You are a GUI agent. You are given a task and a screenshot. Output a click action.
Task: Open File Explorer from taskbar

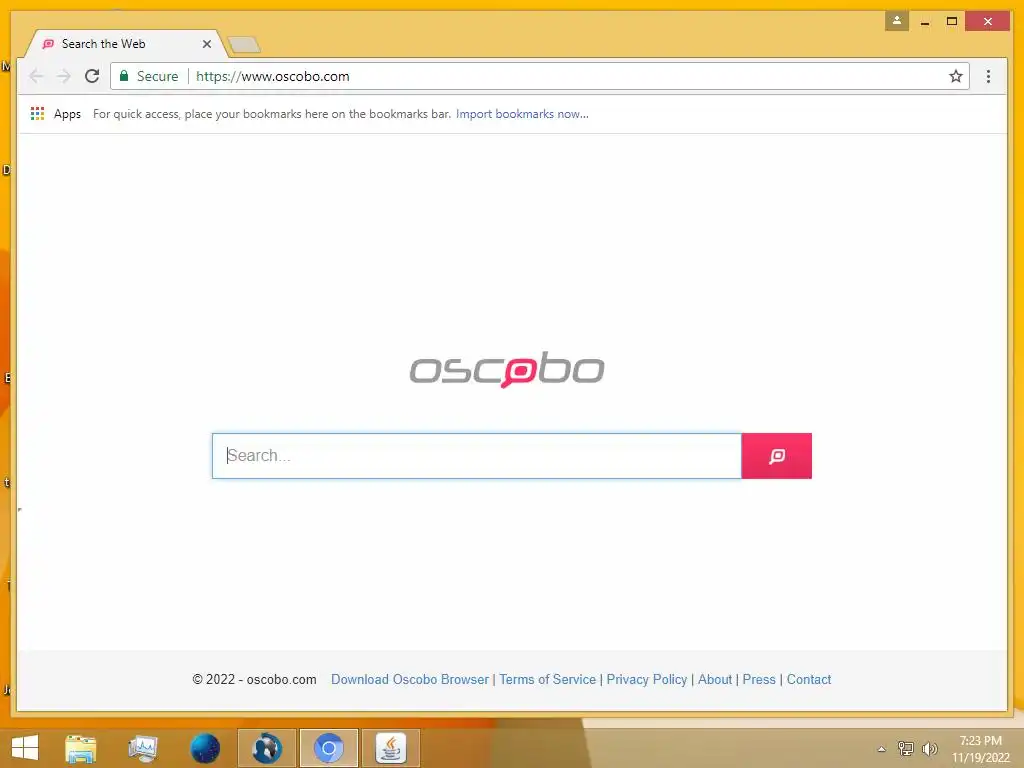point(80,748)
